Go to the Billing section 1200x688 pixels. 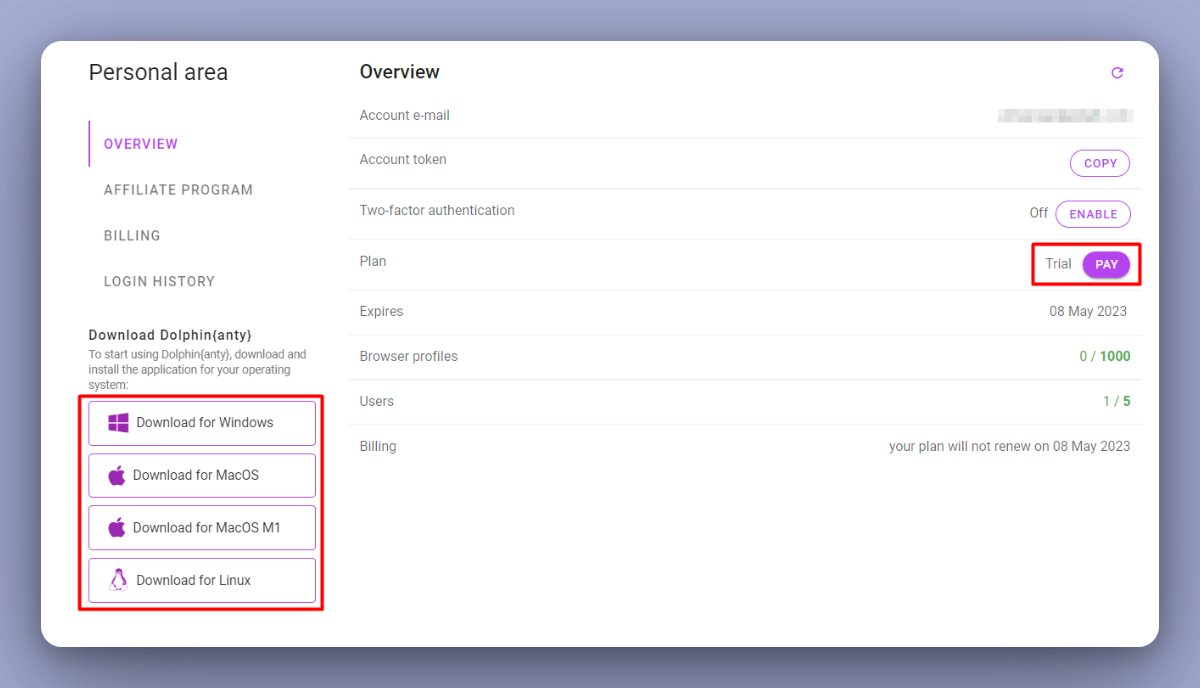pyautogui.click(x=132, y=236)
